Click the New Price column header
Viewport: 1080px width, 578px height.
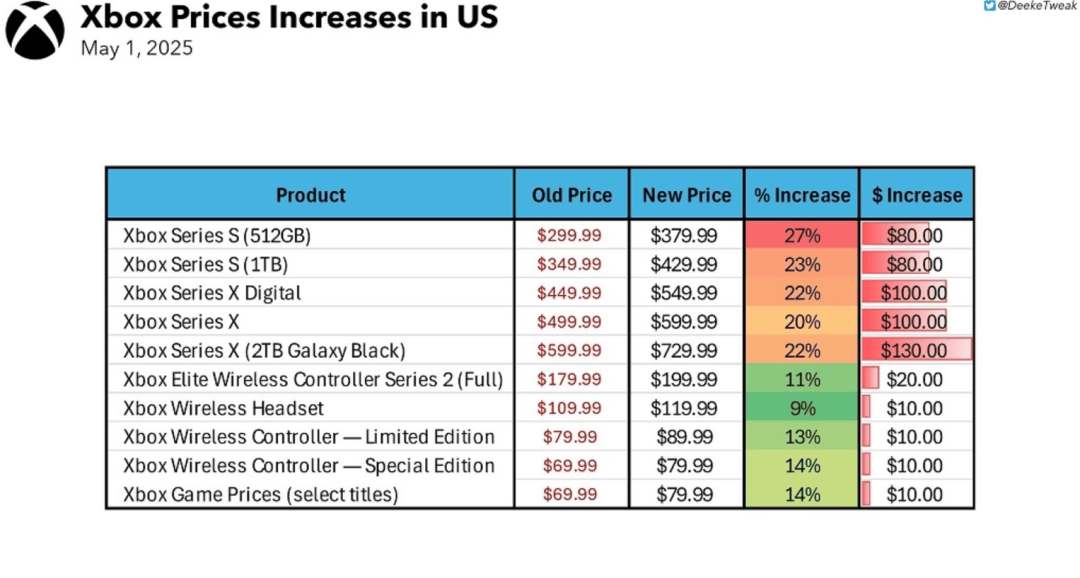[687, 195]
